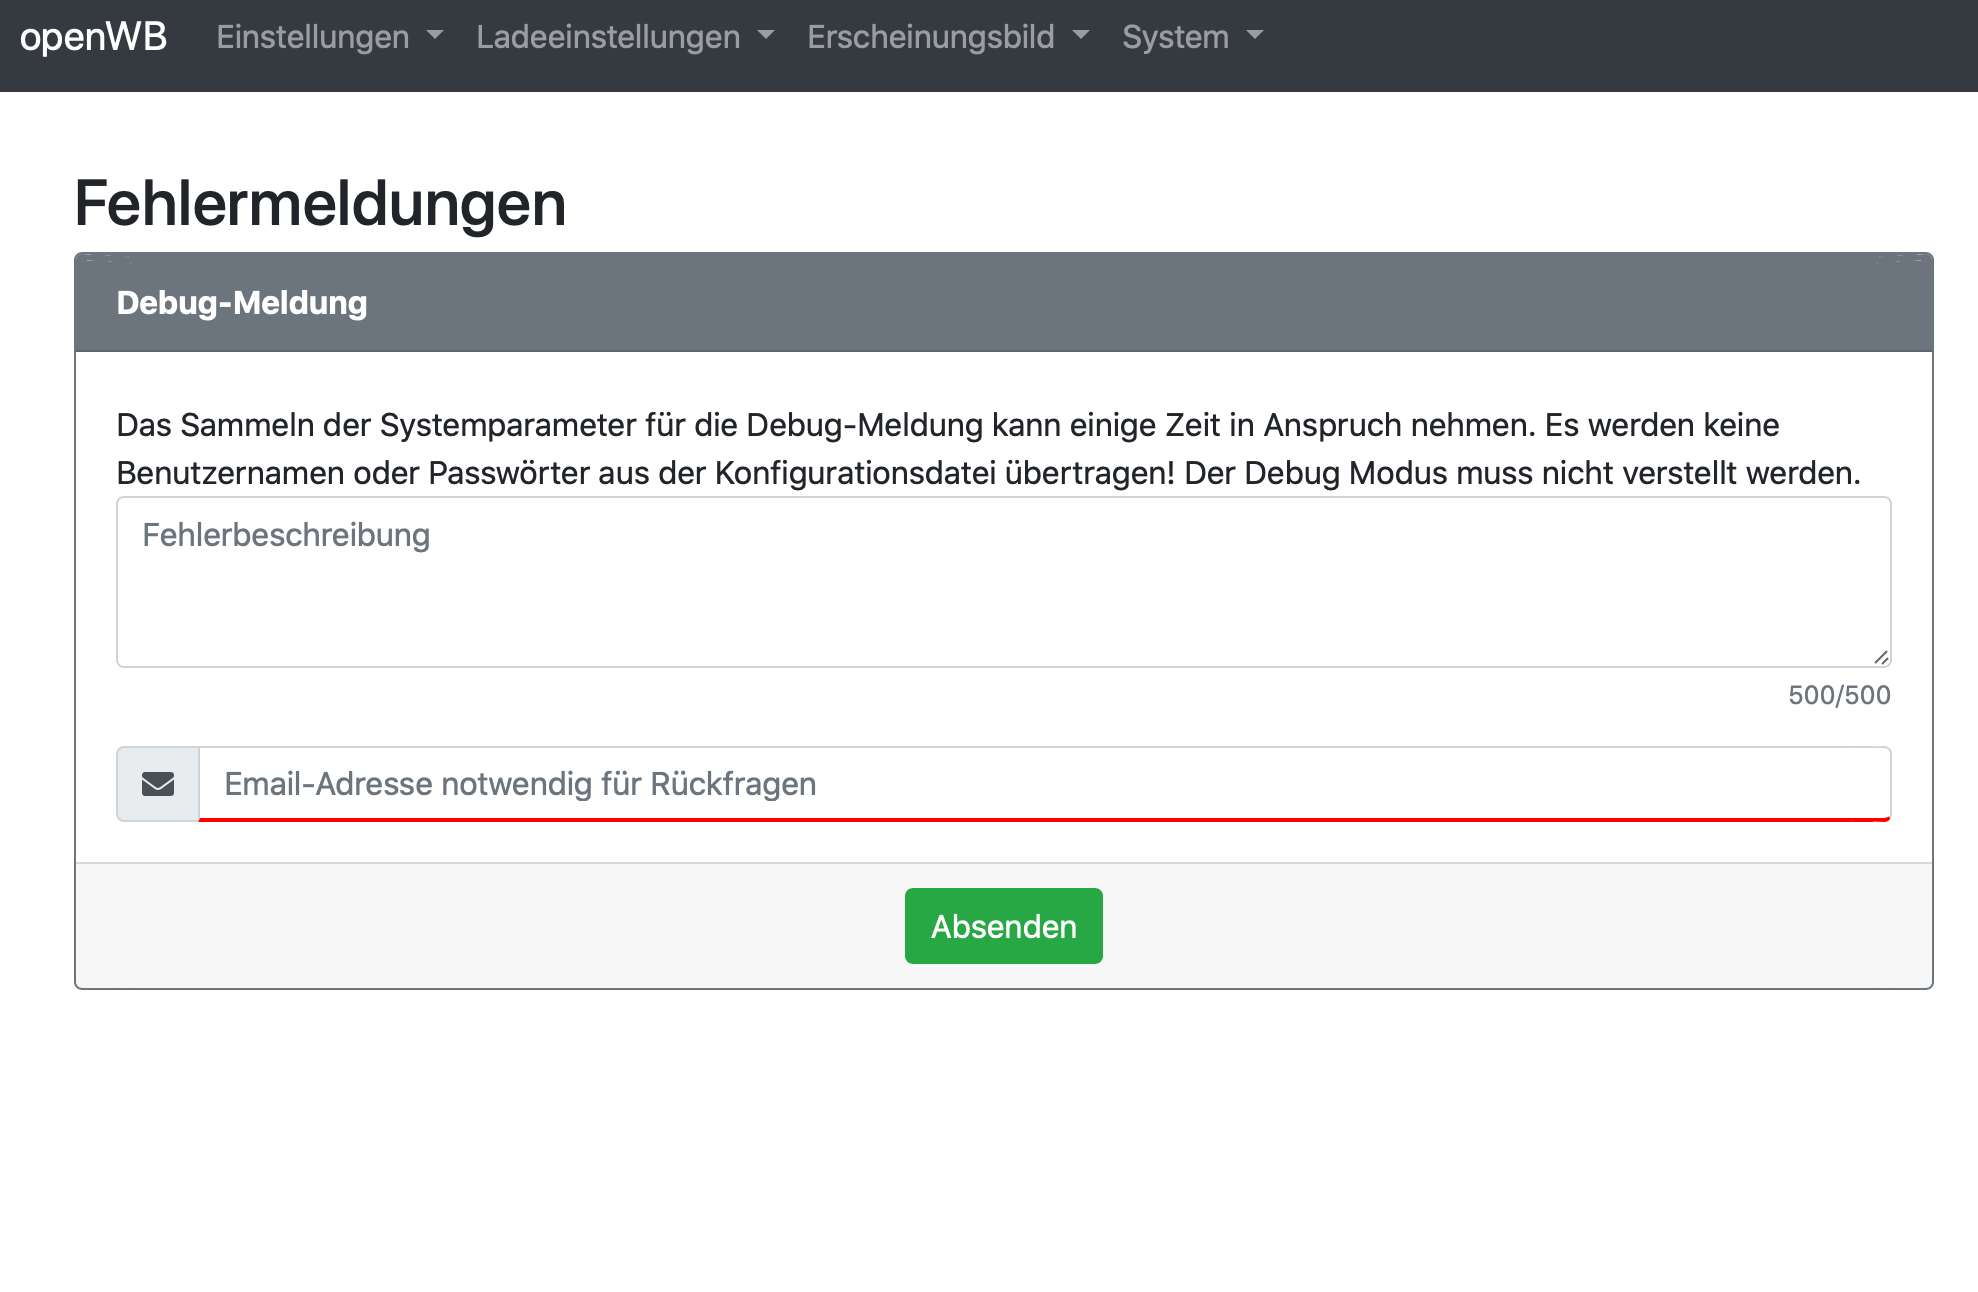
Task: Open the Erscheinungsbild menu
Action: click(x=930, y=37)
